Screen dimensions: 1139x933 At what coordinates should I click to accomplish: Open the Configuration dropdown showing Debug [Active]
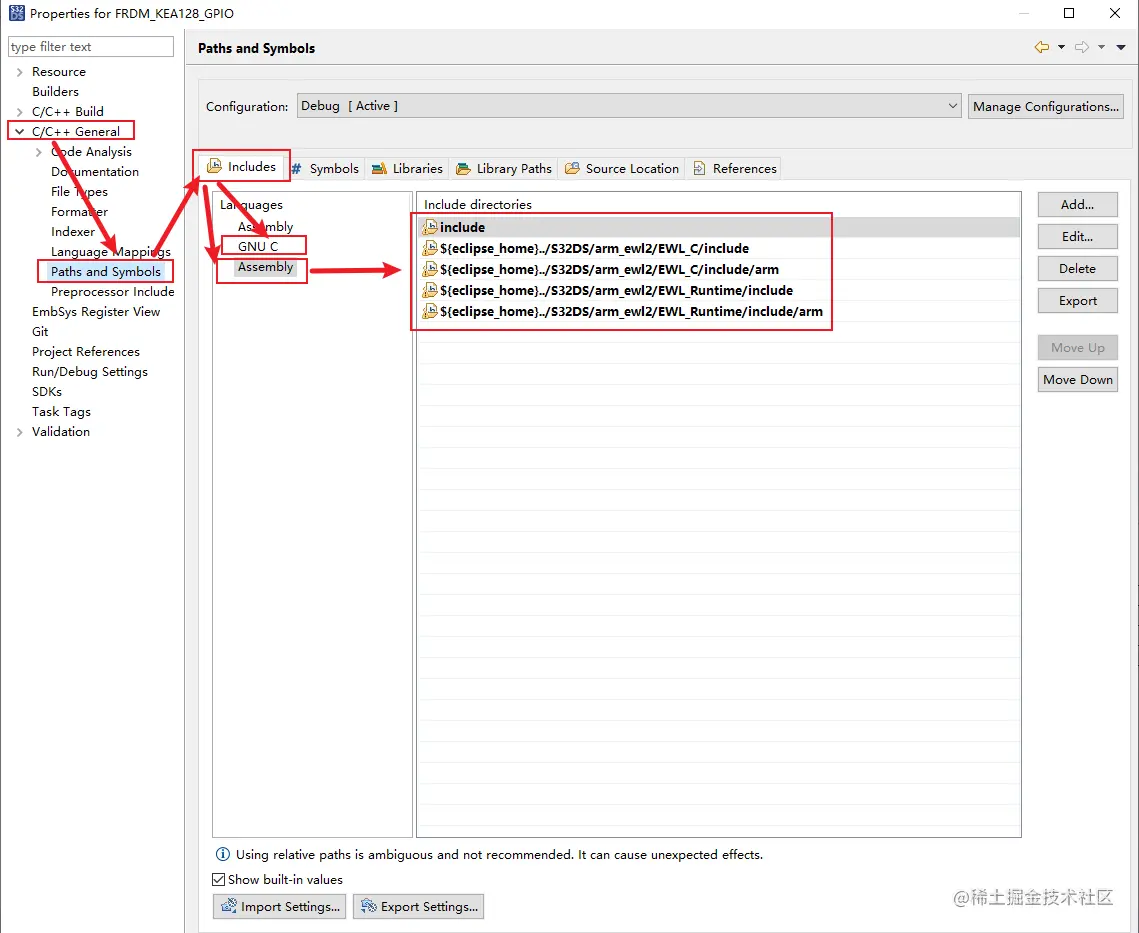629,106
